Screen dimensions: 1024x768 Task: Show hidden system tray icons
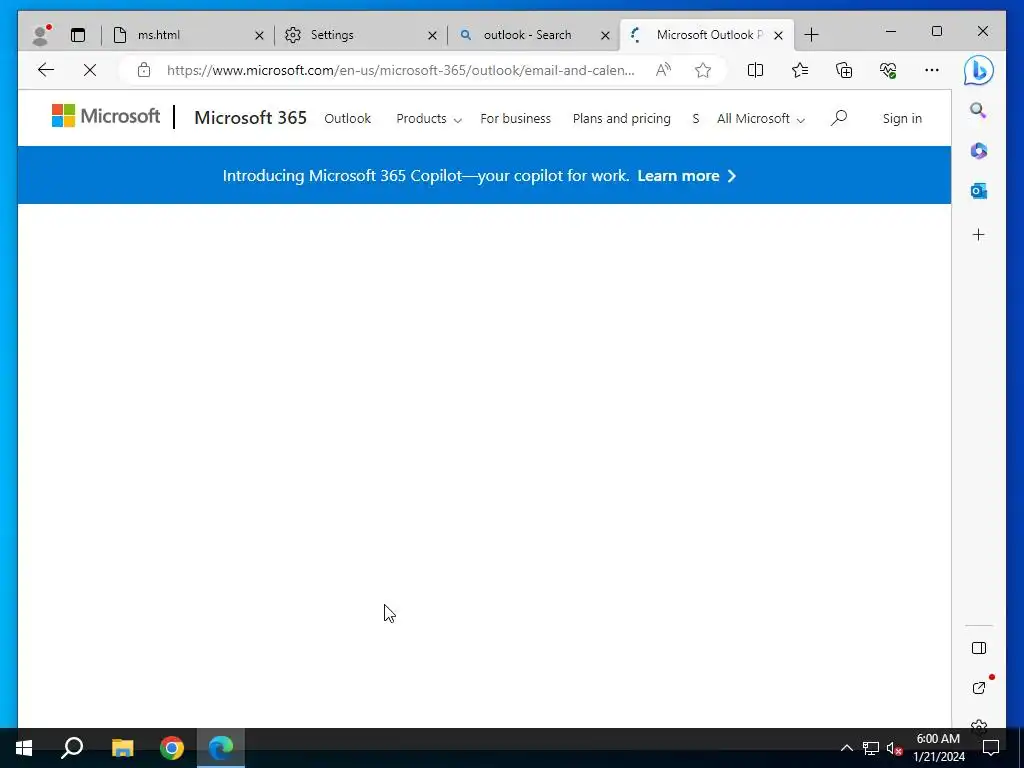click(x=846, y=748)
